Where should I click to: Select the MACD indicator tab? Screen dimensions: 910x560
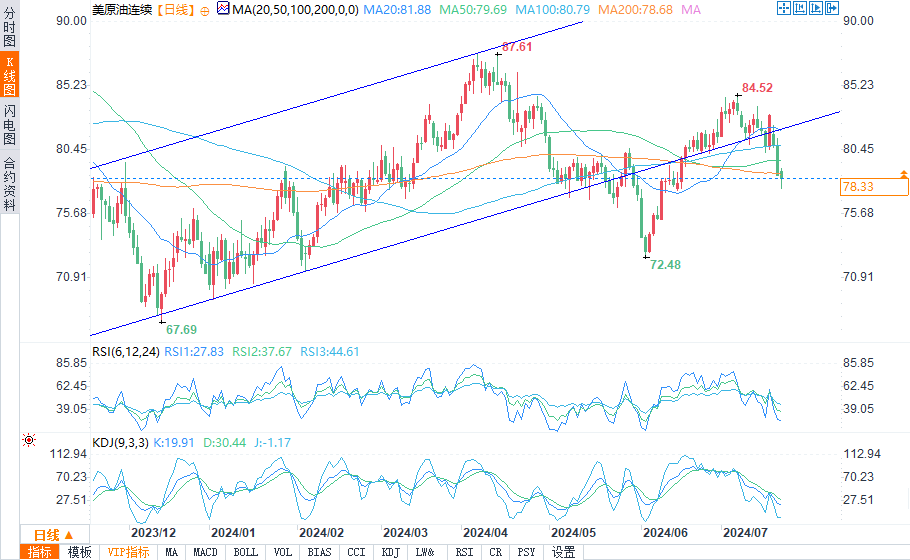pyautogui.click(x=205, y=552)
